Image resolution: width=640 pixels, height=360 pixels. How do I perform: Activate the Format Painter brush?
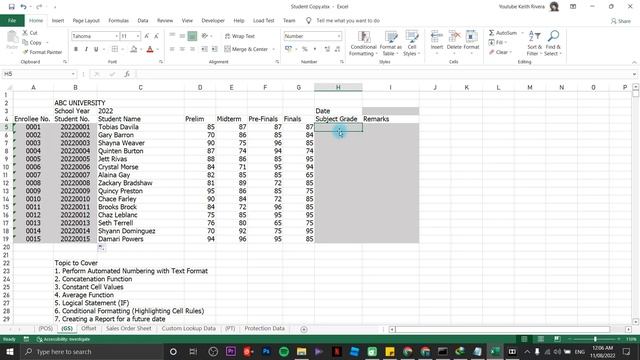click(42, 52)
